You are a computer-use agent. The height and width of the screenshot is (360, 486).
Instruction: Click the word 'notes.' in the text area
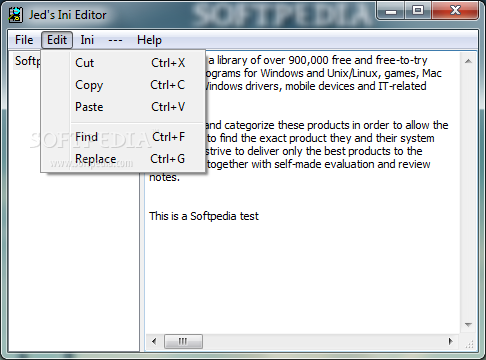(164, 177)
